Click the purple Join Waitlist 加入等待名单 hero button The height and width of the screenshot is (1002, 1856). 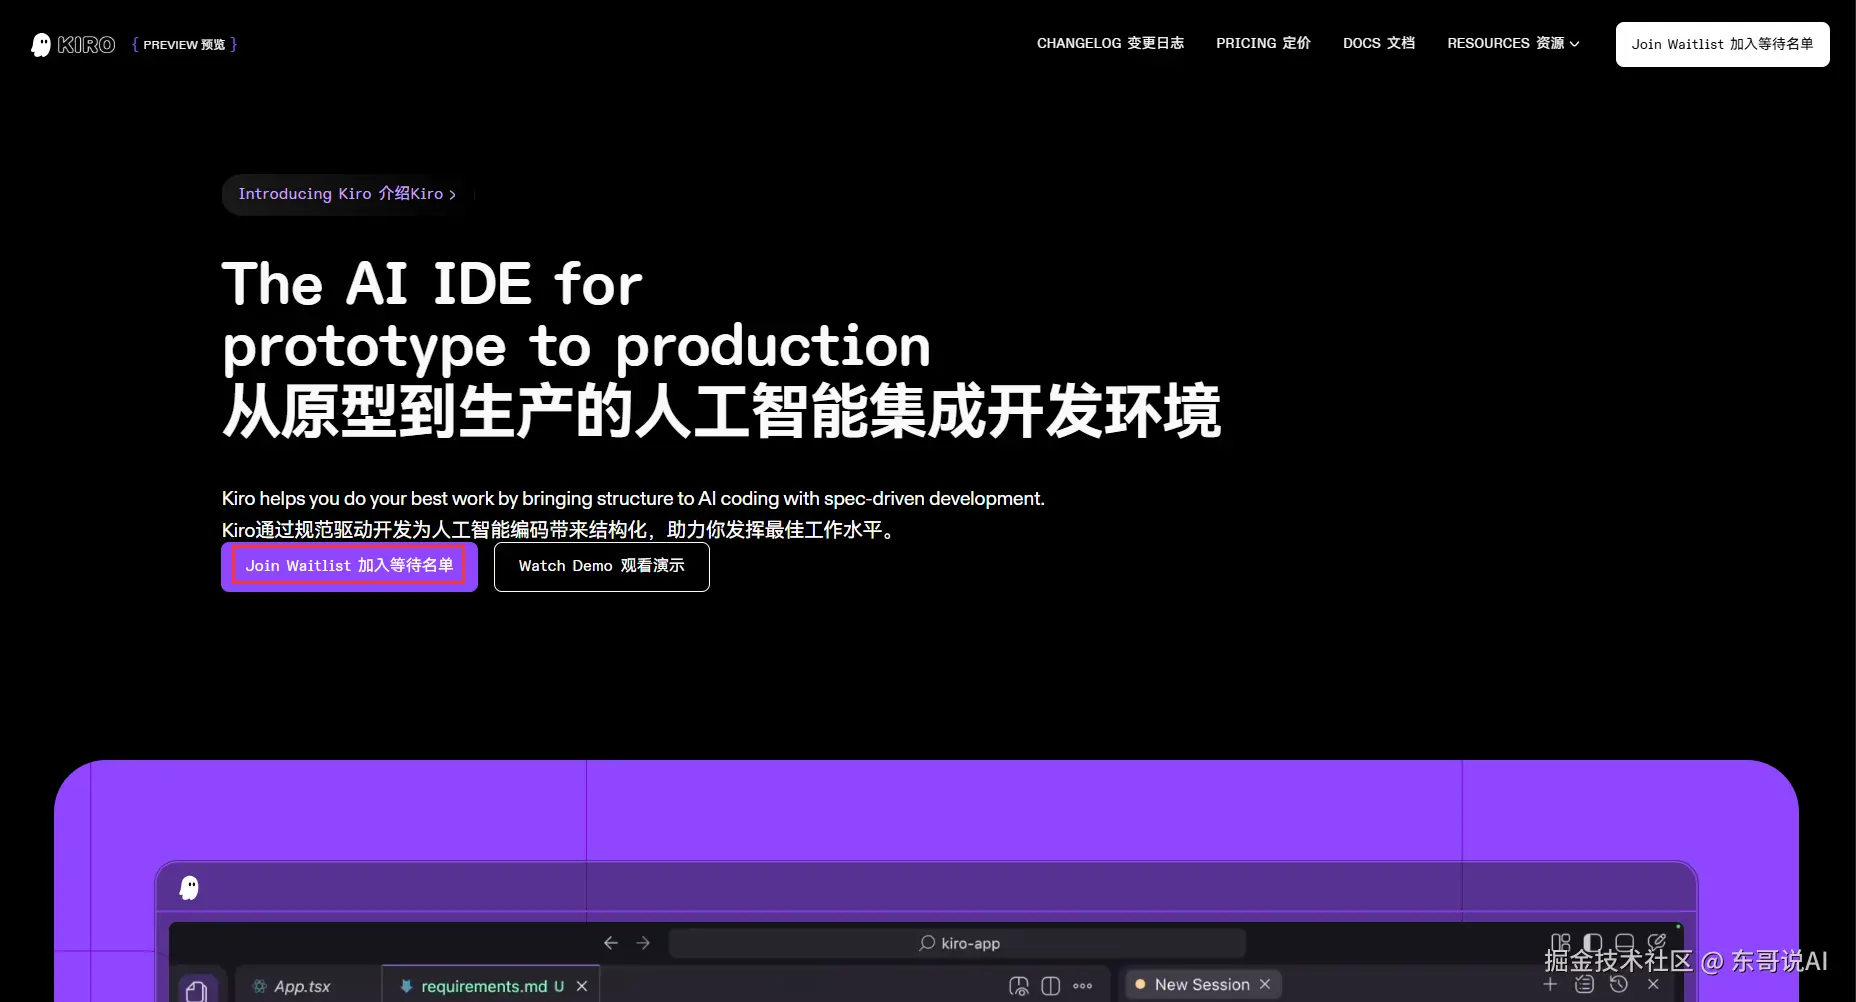click(x=349, y=566)
